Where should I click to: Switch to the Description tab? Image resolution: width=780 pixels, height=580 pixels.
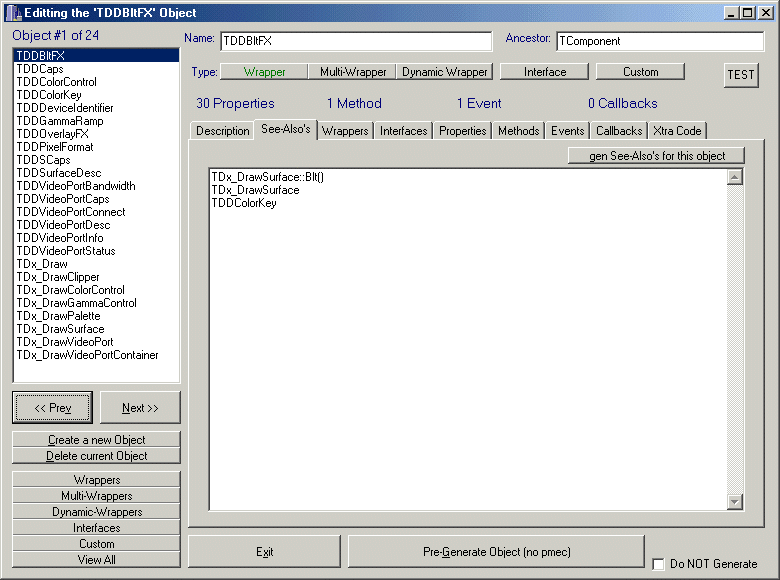[x=222, y=131]
